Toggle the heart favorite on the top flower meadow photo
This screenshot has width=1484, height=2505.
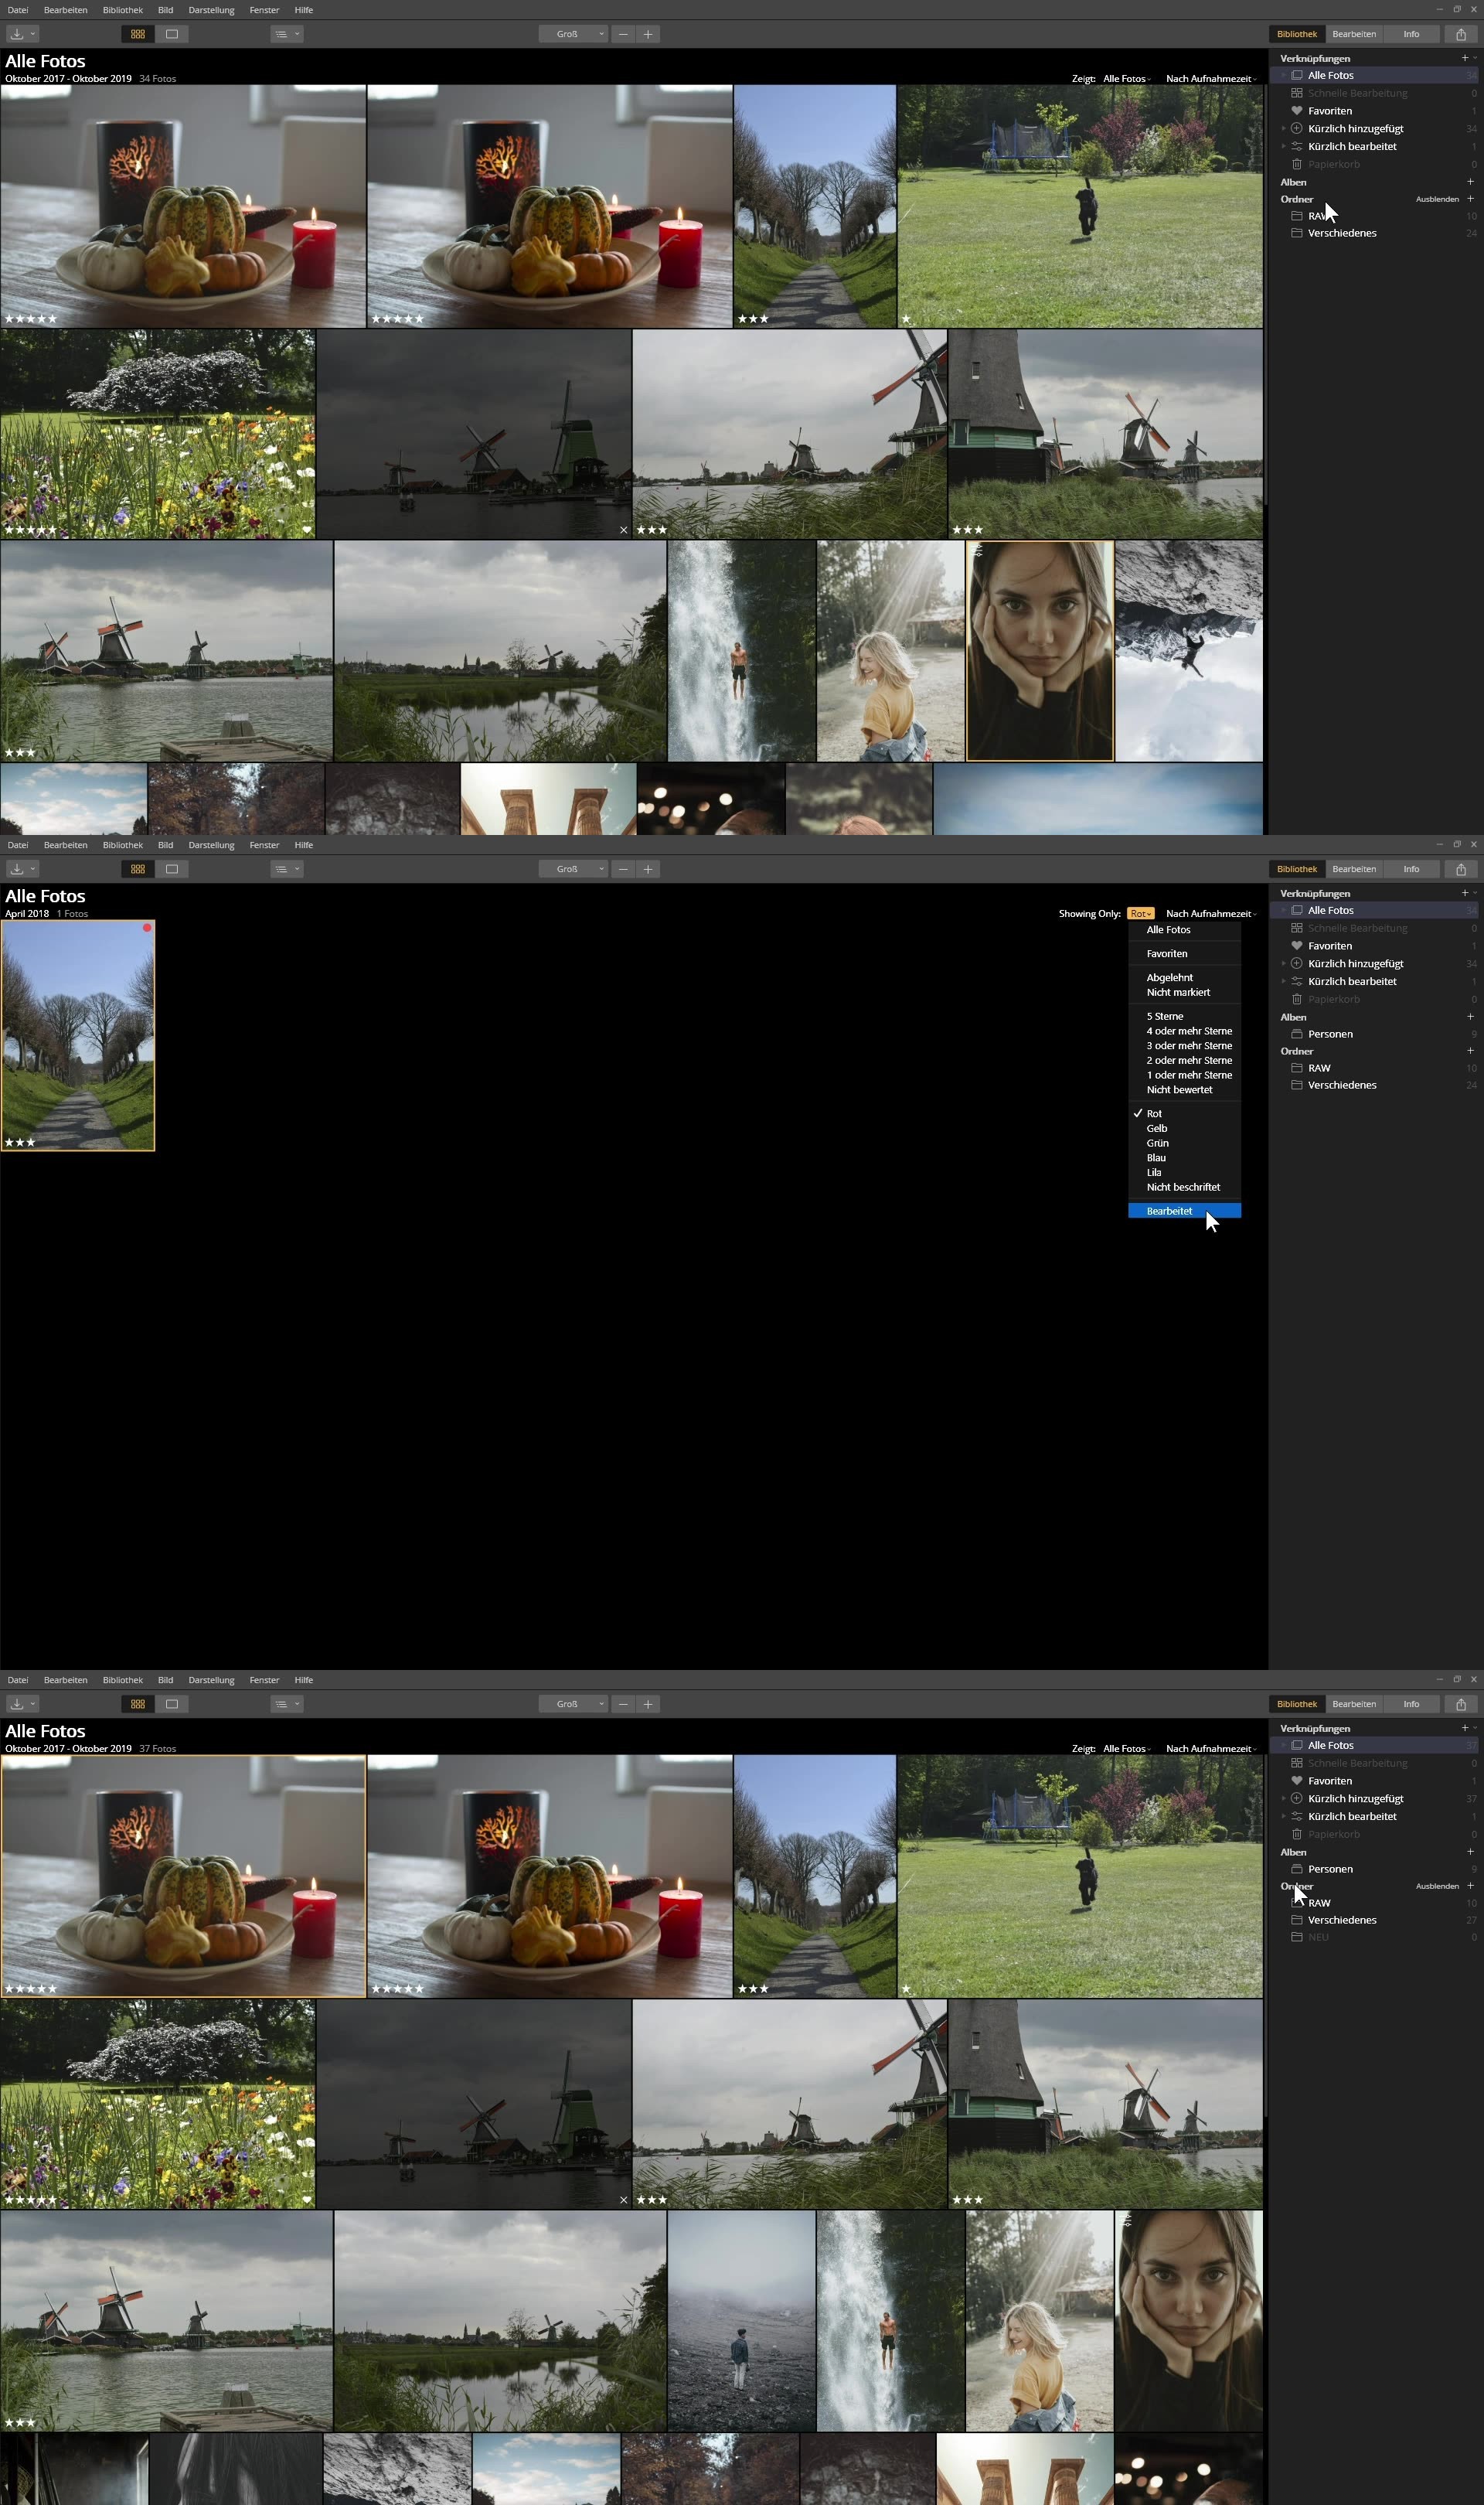pos(307,530)
